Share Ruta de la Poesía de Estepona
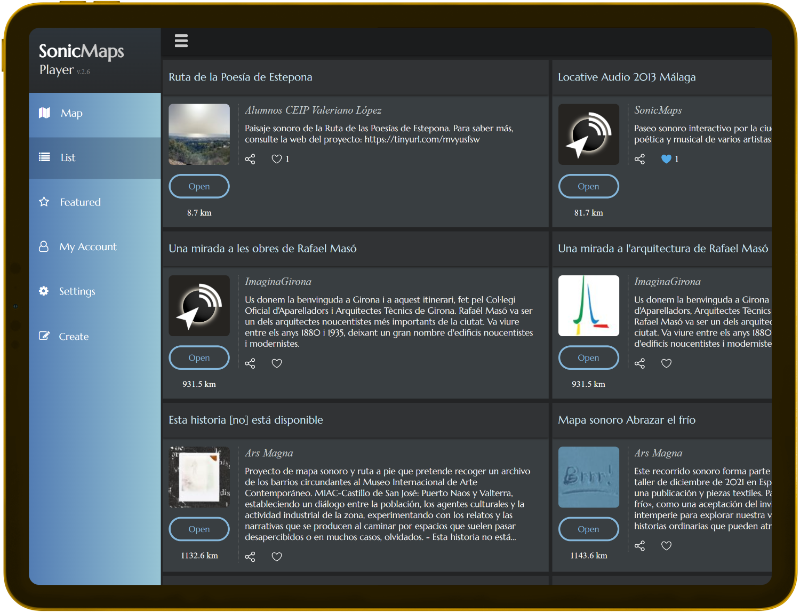This screenshot has width=800, height=612. (250, 159)
